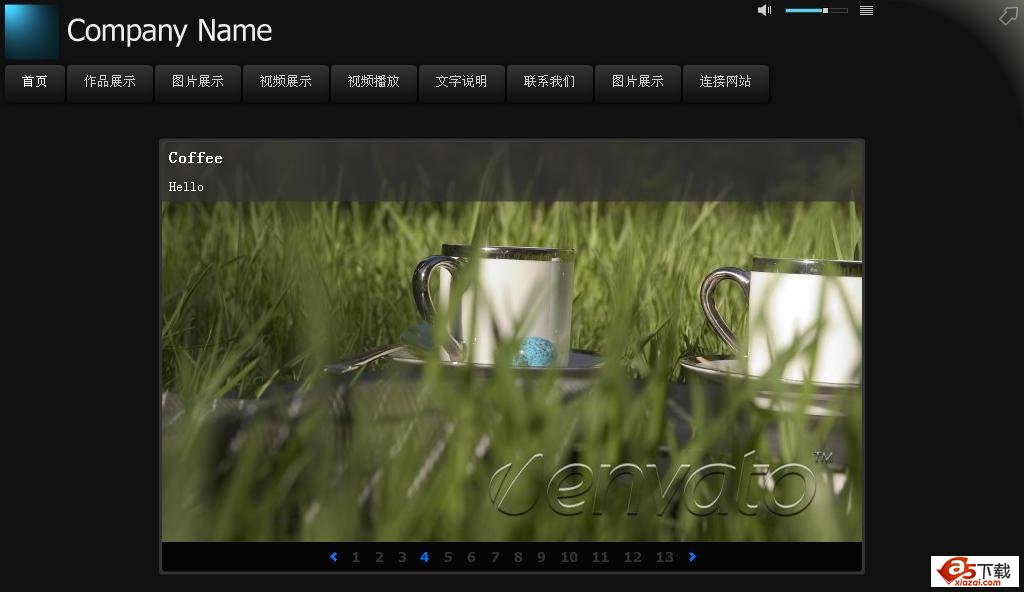Open the 联系我们 menu tab

pyautogui.click(x=550, y=82)
